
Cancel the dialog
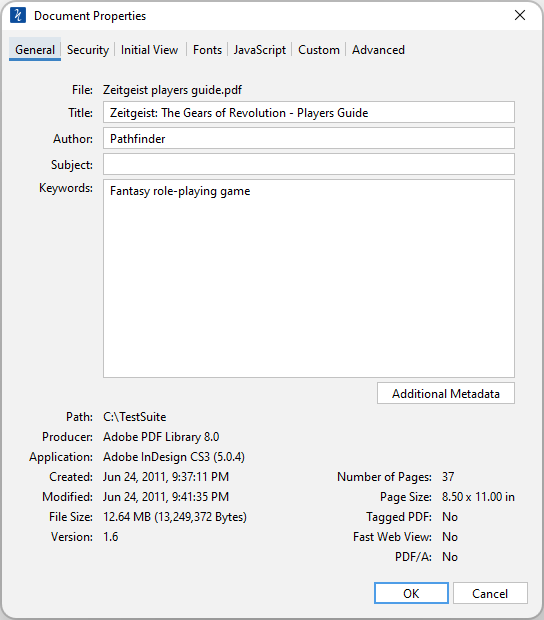click(x=490, y=593)
